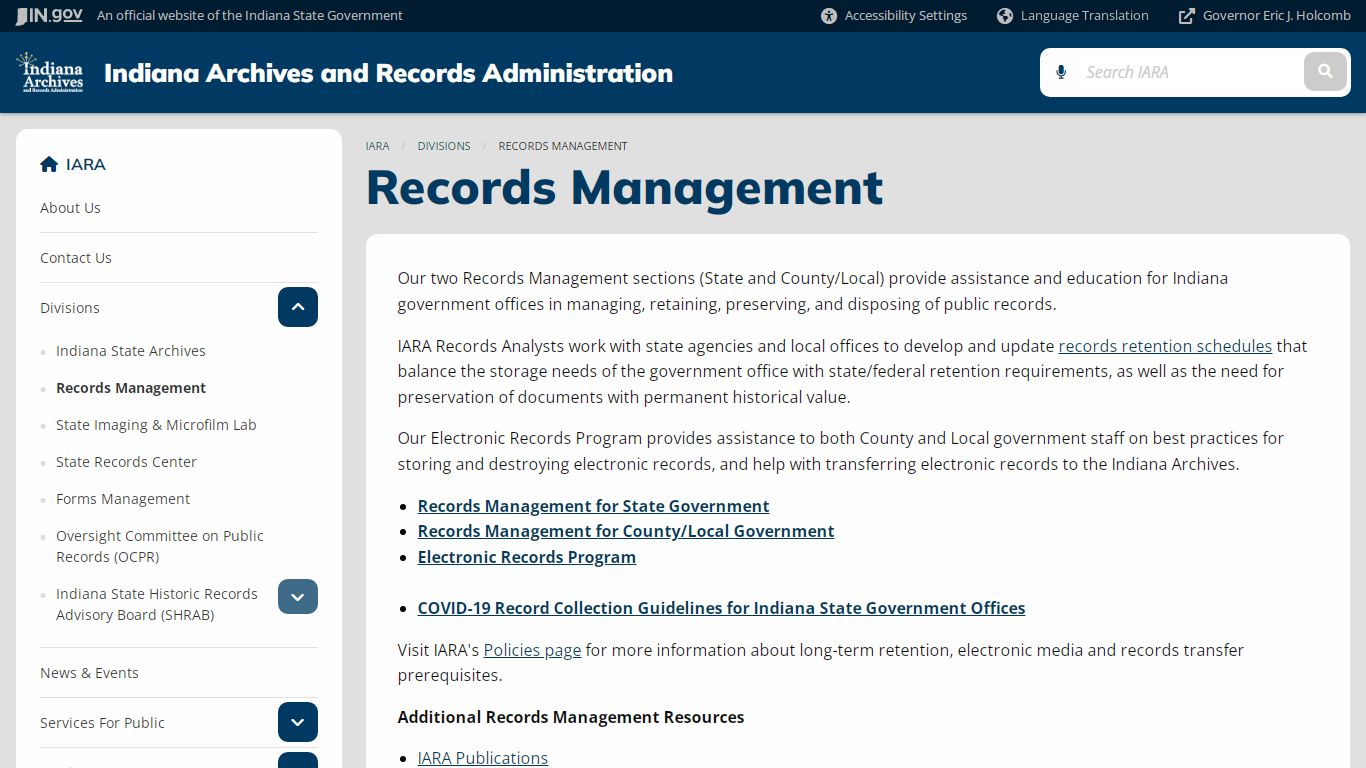Image resolution: width=1366 pixels, height=768 pixels.
Task: Click IARA breadcrumb link
Action: [x=378, y=146]
